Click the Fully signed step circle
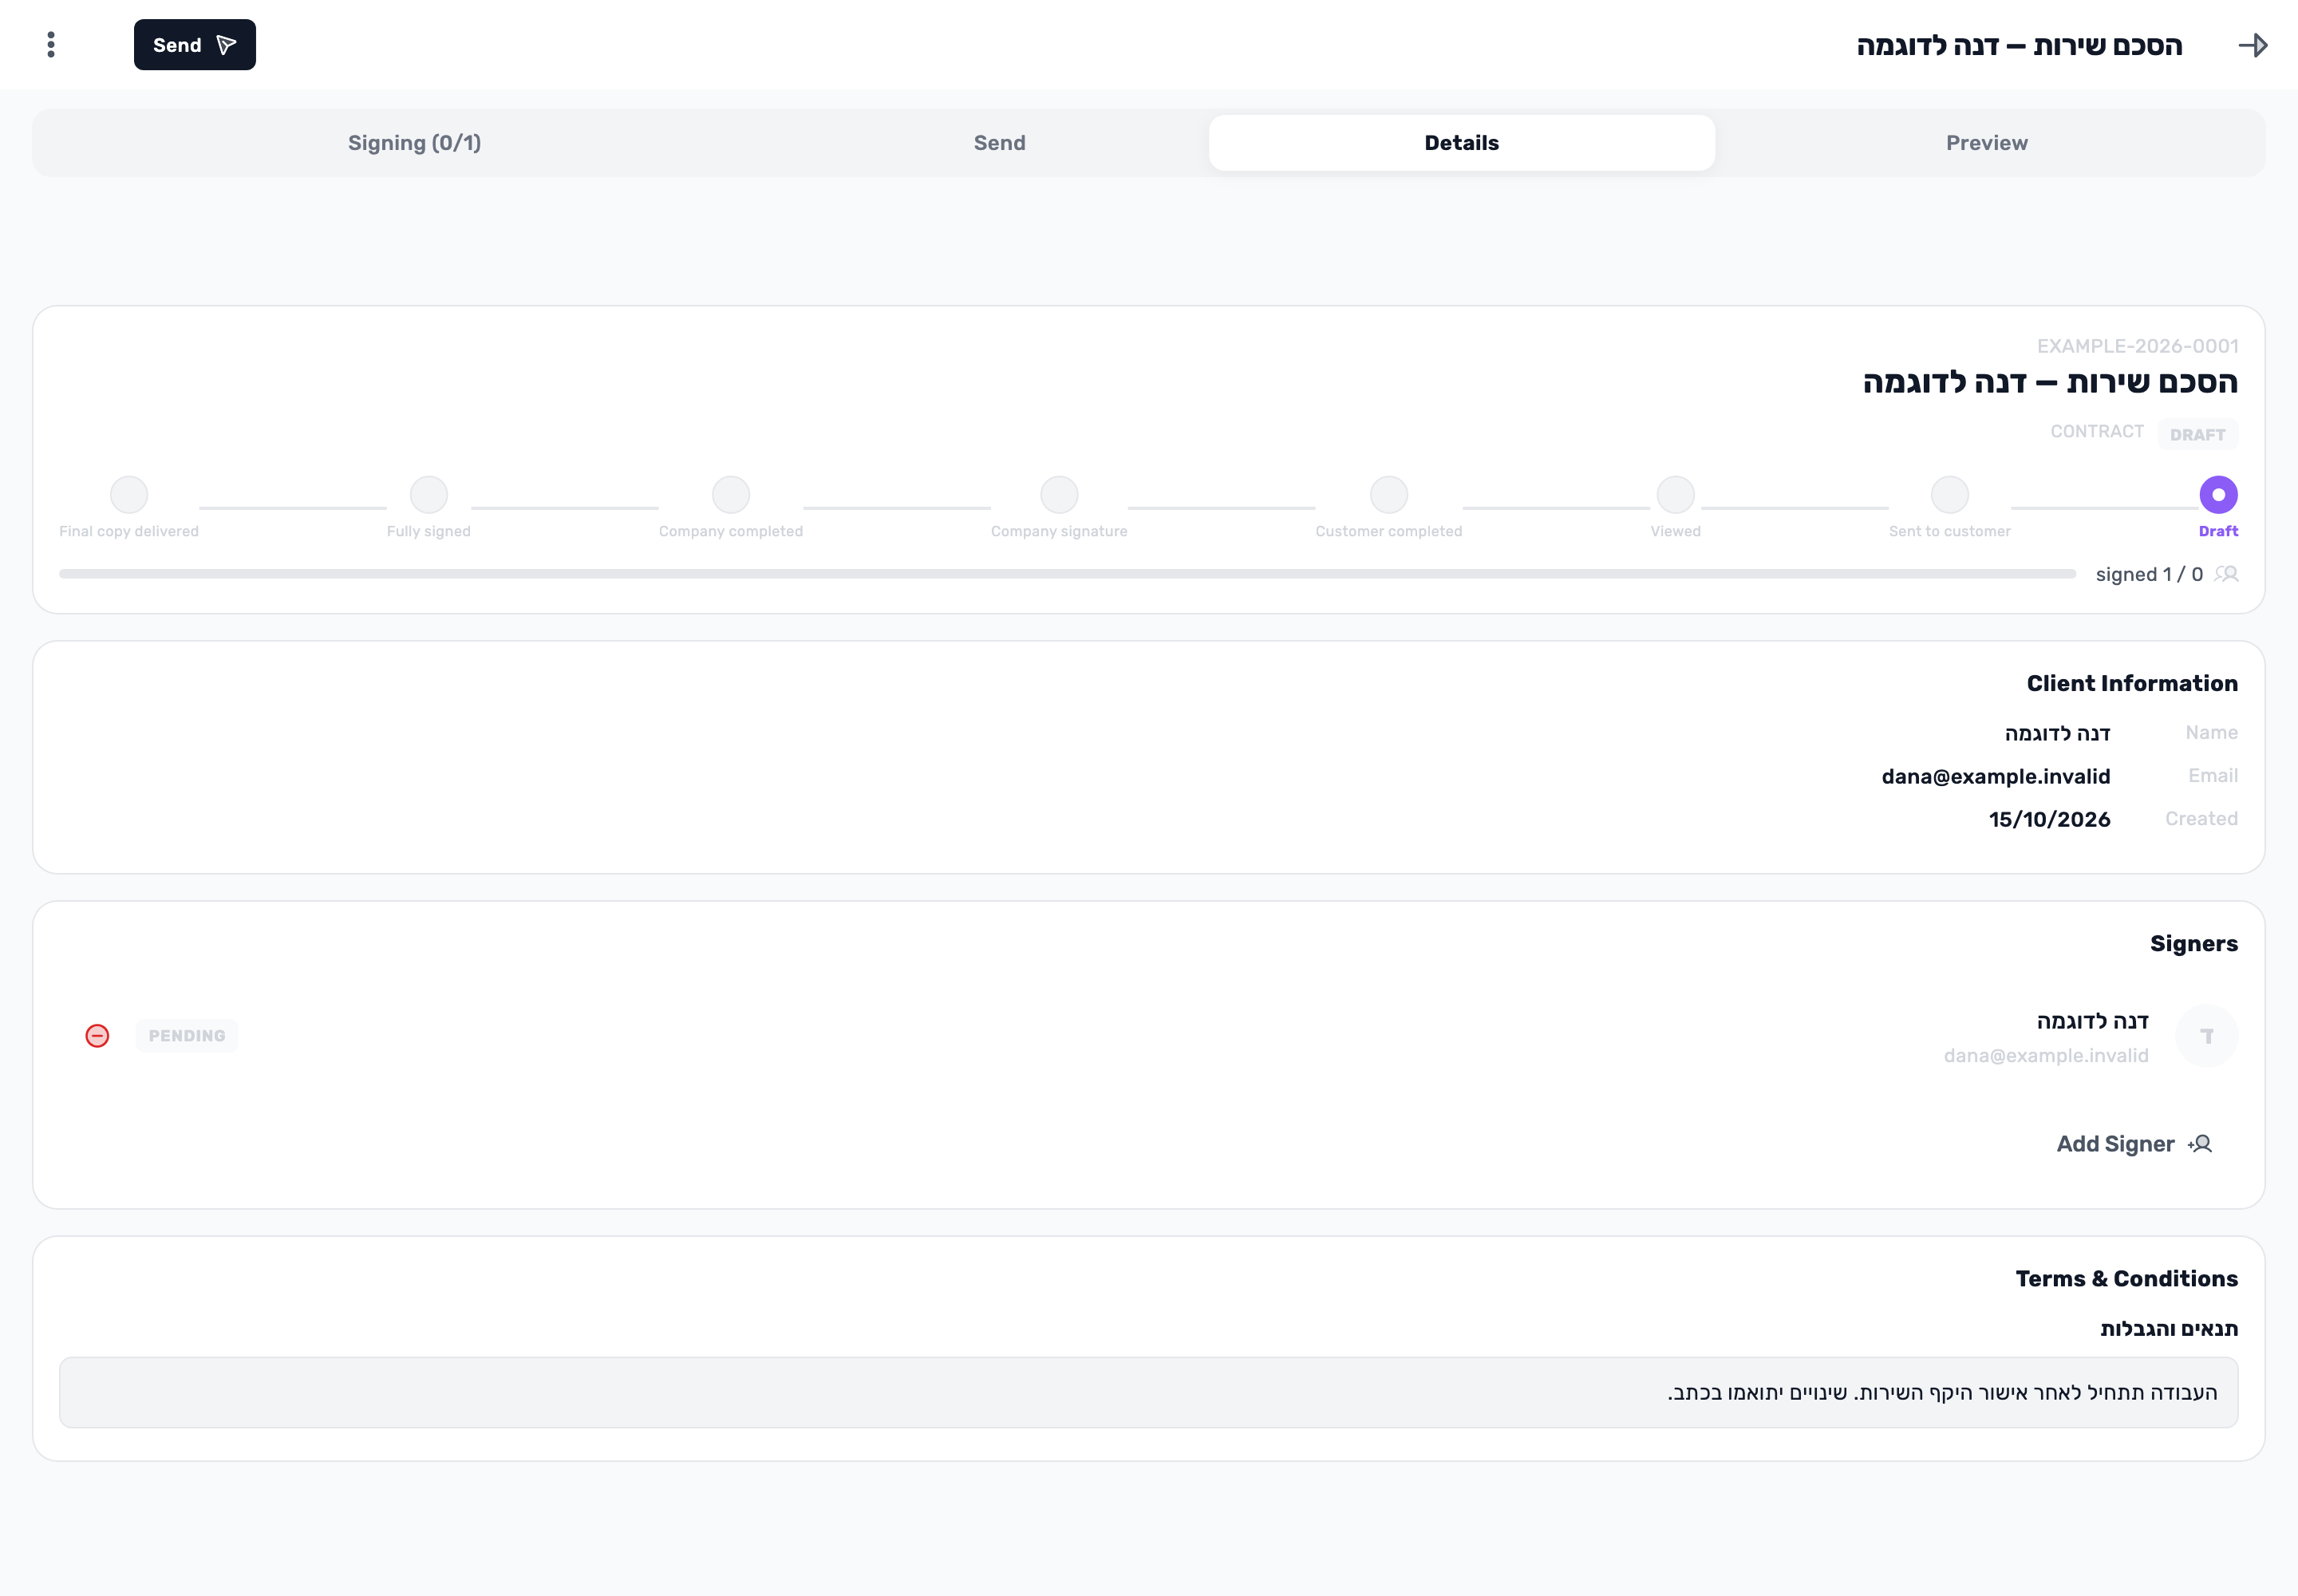 (x=429, y=494)
